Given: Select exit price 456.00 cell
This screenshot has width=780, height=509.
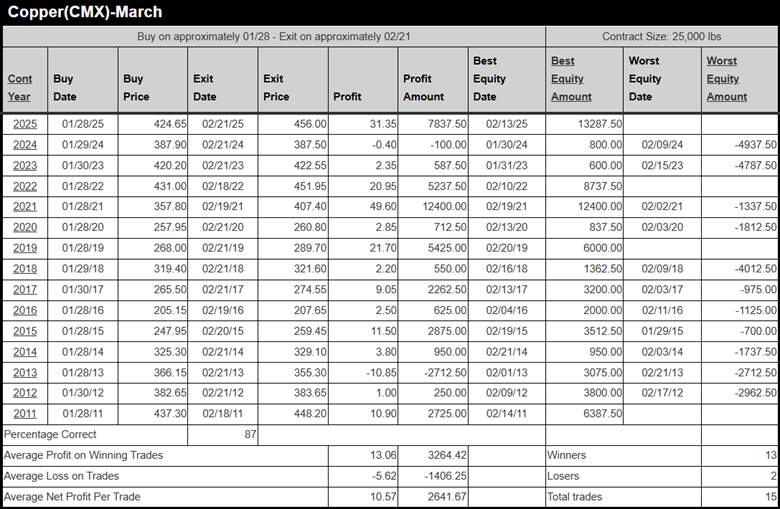Looking at the screenshot, I should [293, 124].
